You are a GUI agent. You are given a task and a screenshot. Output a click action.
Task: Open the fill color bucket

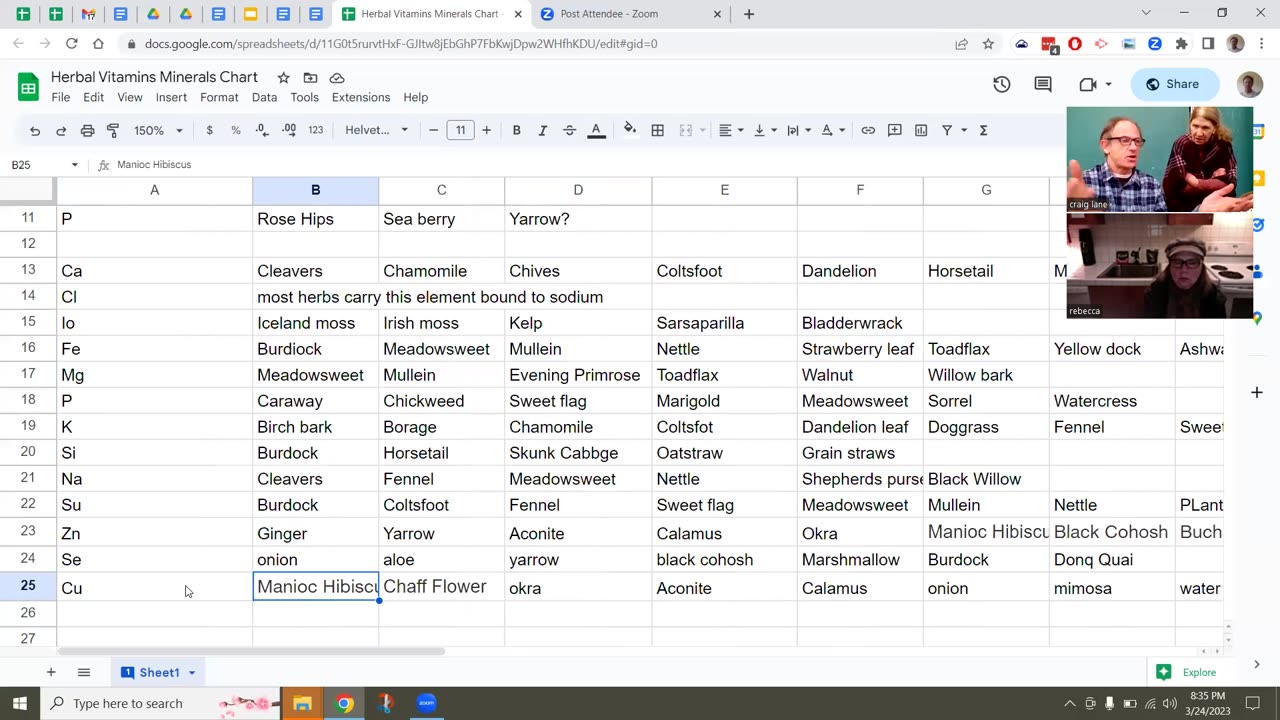630,130
